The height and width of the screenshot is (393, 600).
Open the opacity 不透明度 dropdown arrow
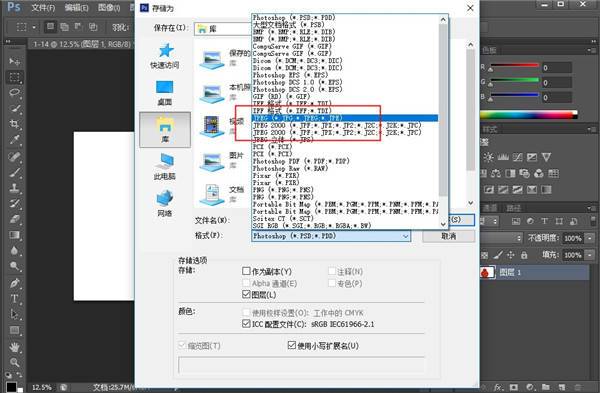coord(590,238)
